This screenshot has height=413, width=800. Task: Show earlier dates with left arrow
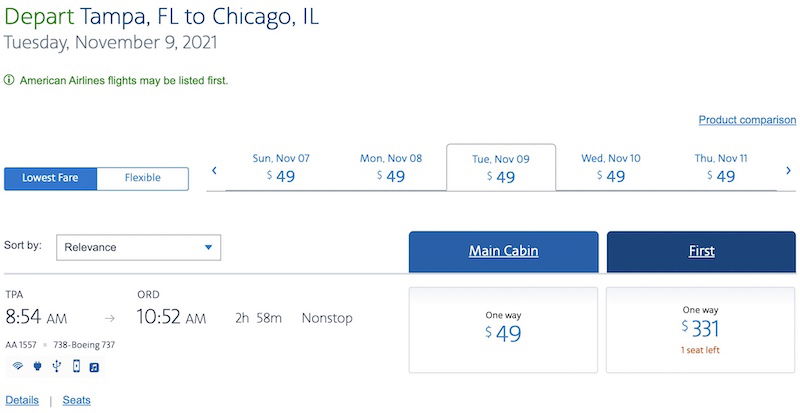coord(214,171)
